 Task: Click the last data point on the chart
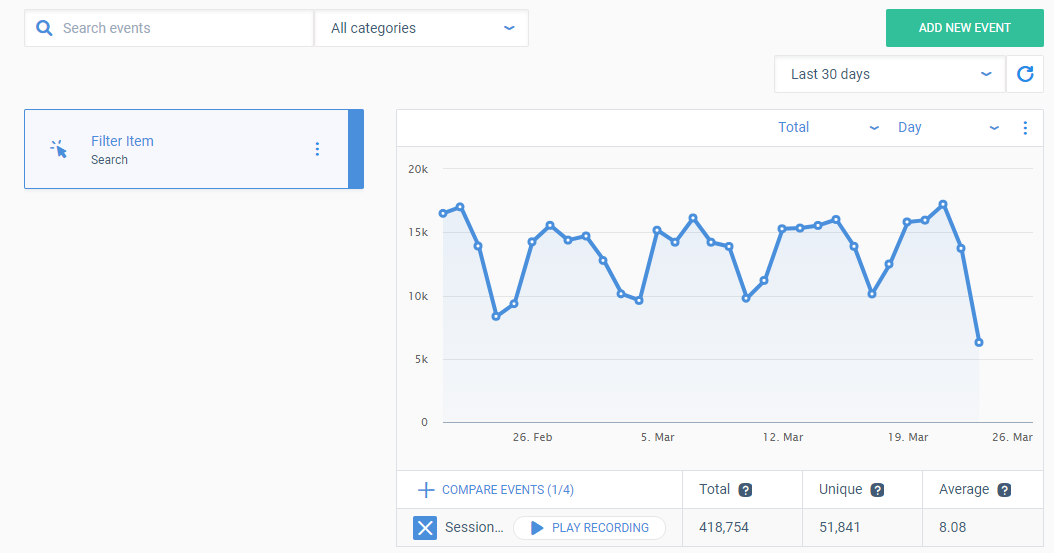(x=979, y=343)
